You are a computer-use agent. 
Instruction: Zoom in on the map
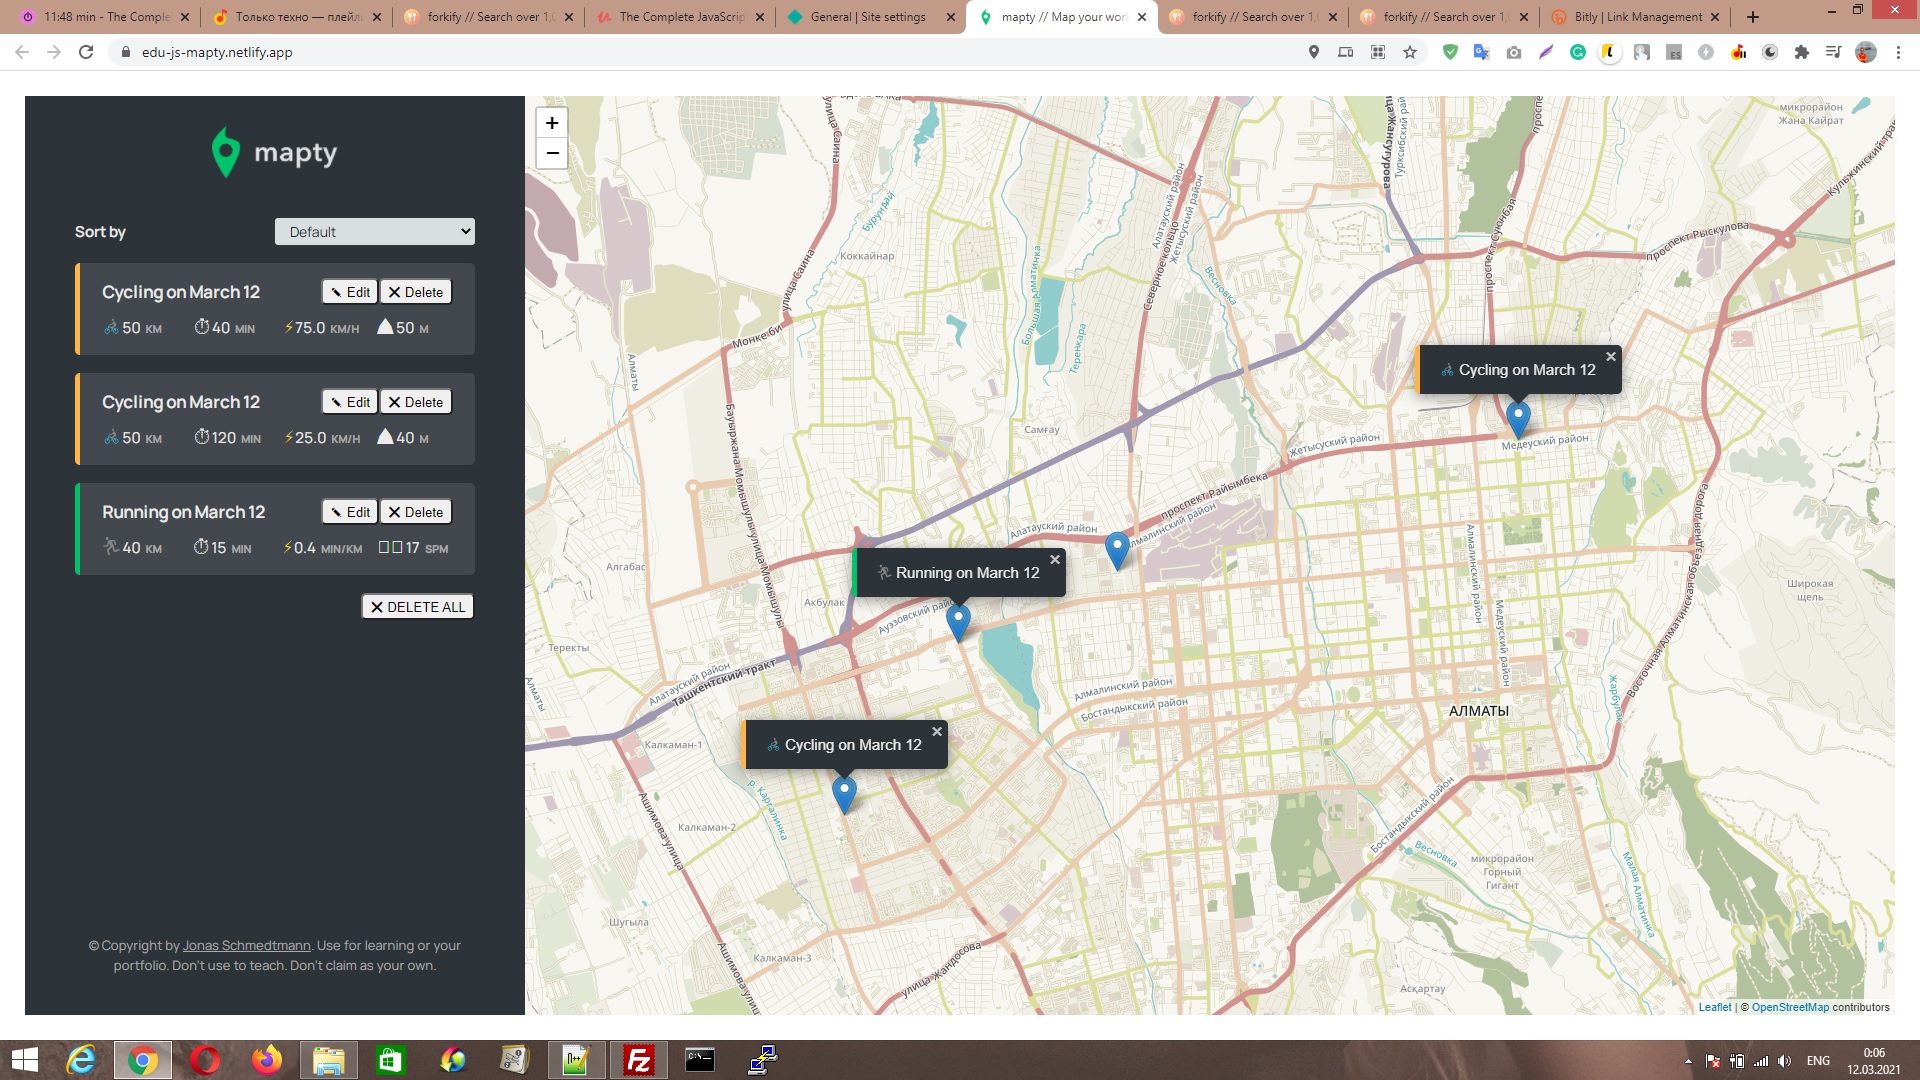tap(552, 123)
